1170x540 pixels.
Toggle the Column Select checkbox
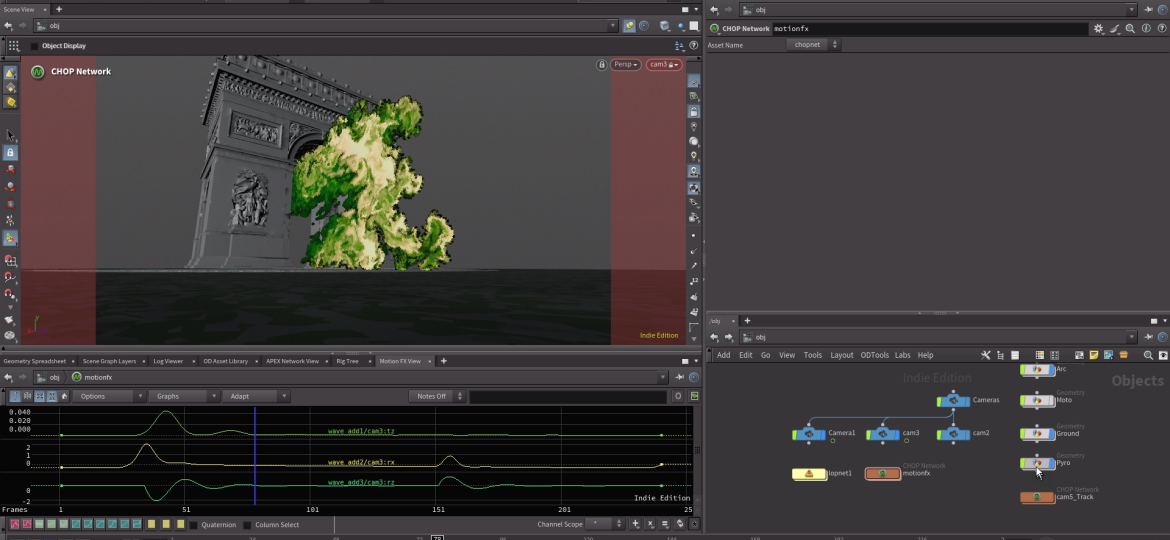(x=248, y=524)
